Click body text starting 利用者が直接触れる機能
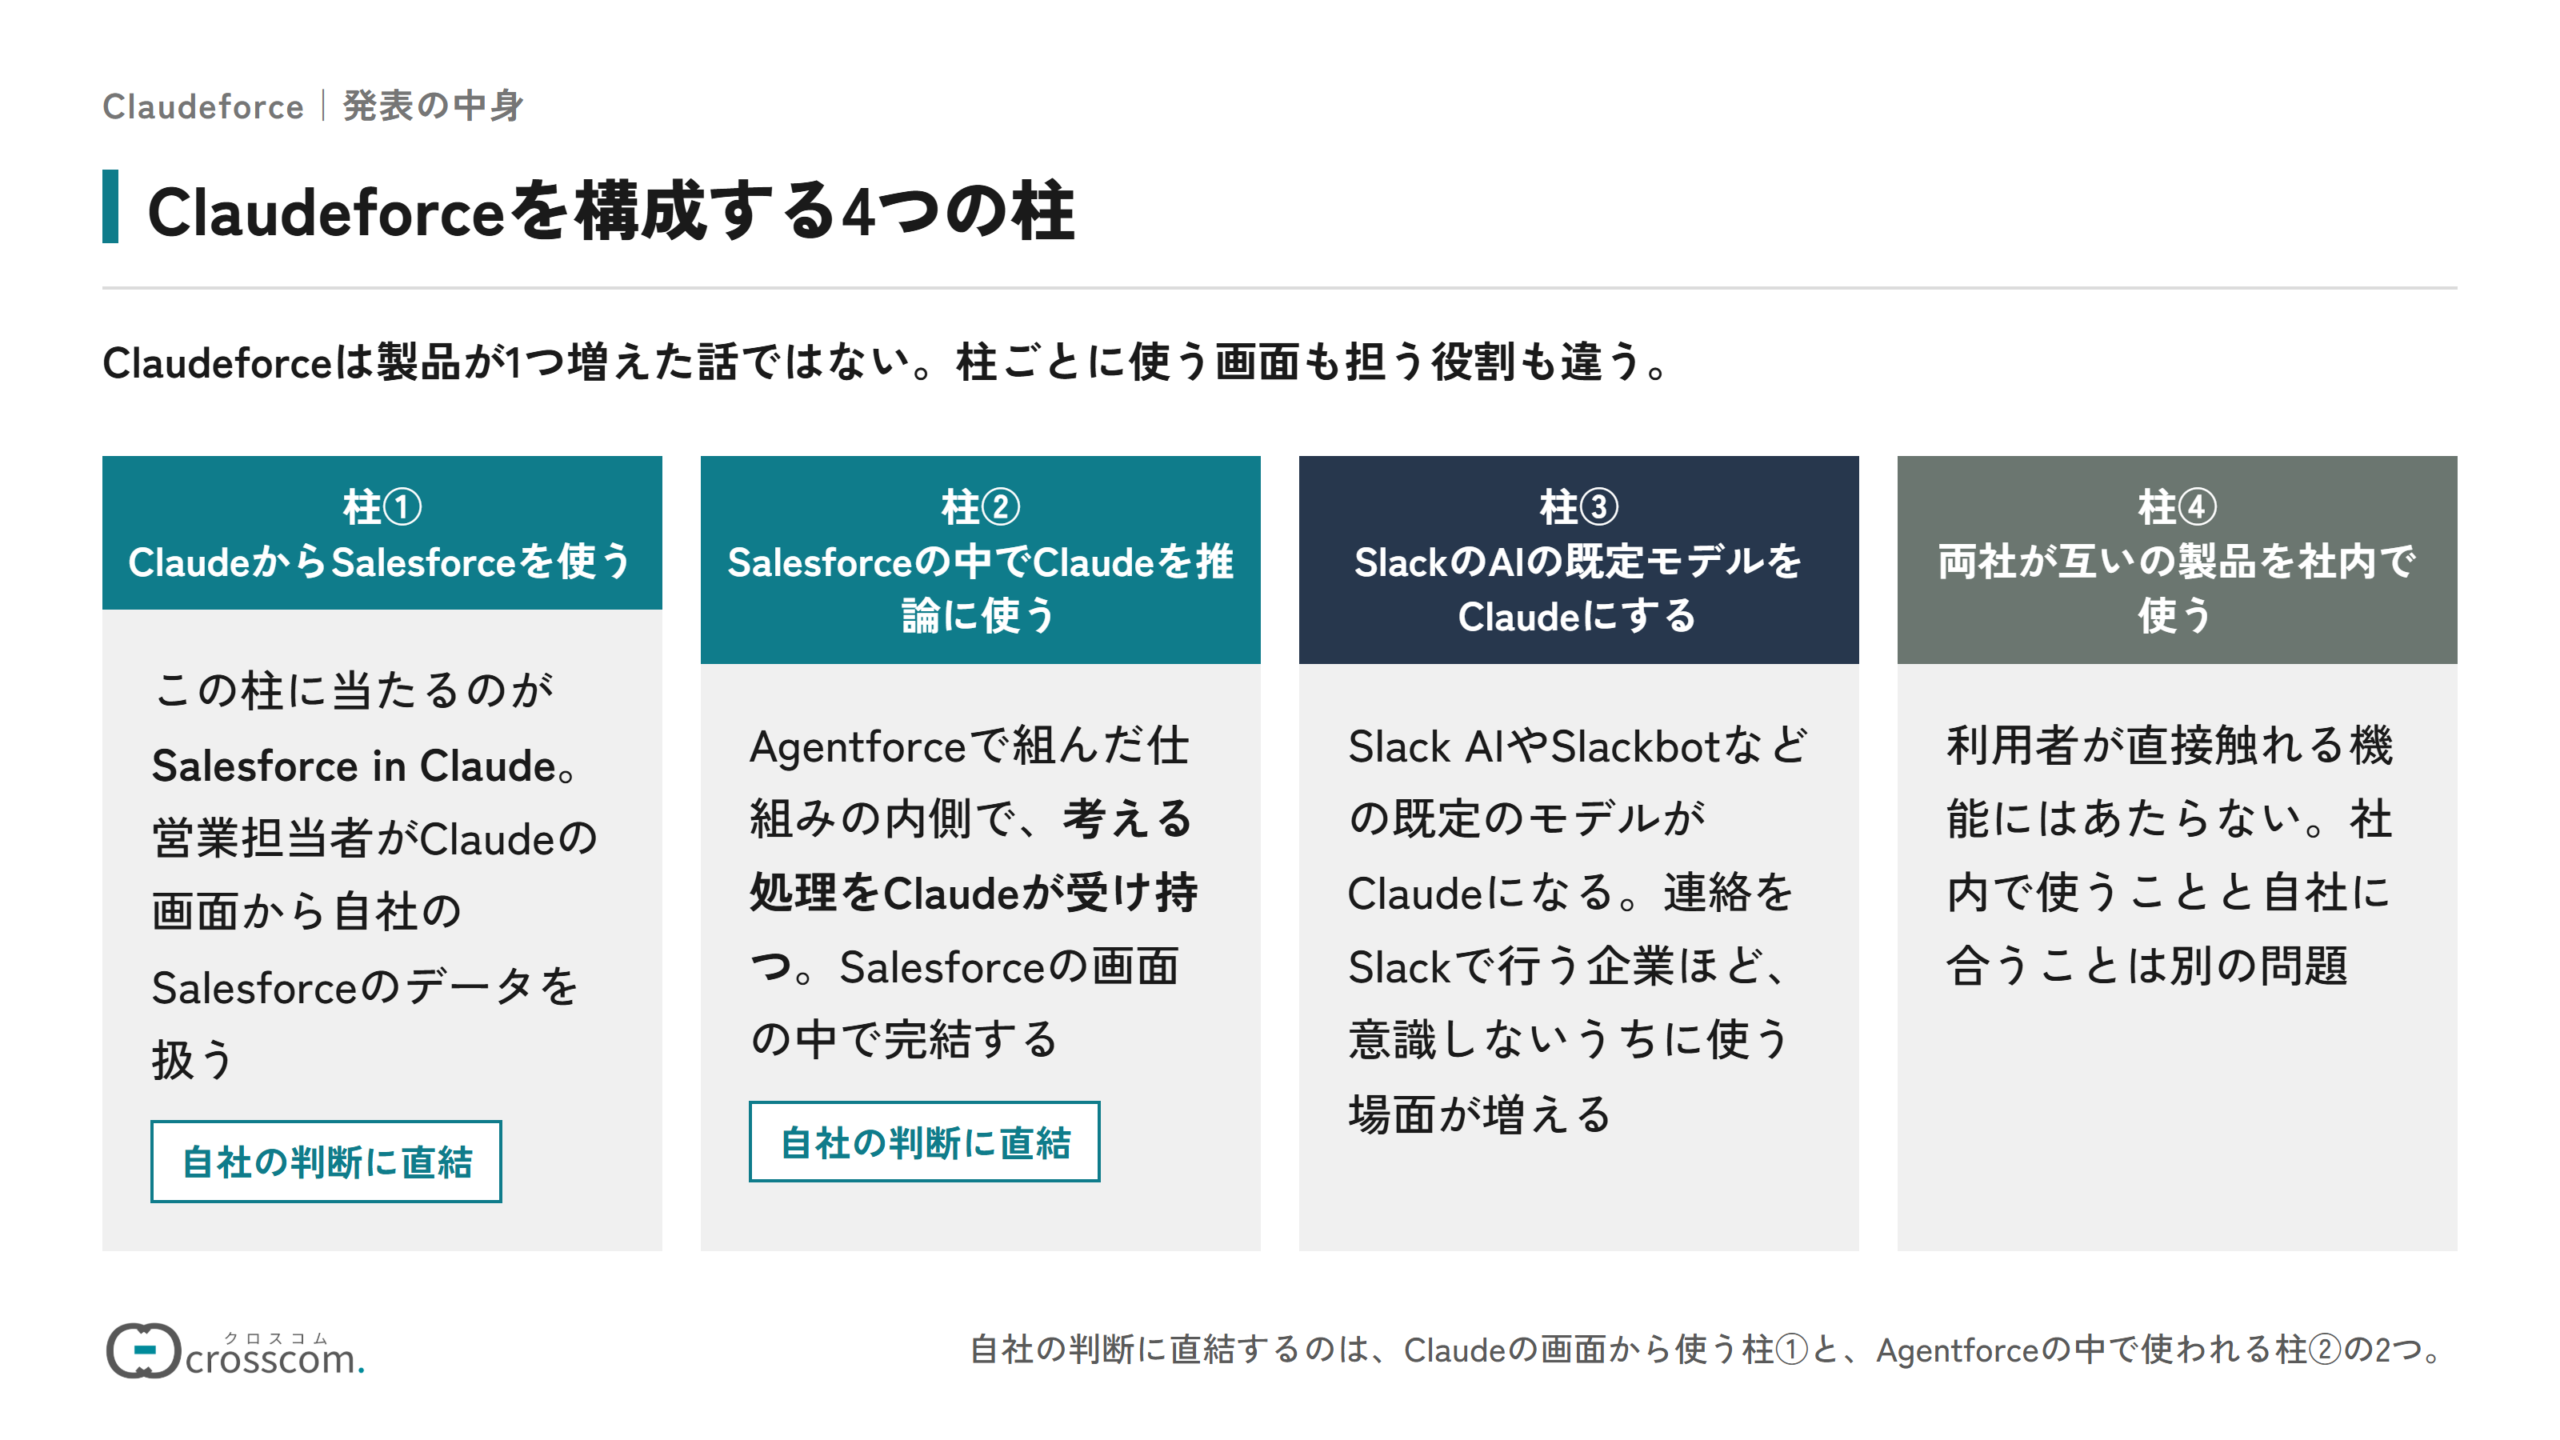This screenshot has width=2560, height=1440. 2169,855
